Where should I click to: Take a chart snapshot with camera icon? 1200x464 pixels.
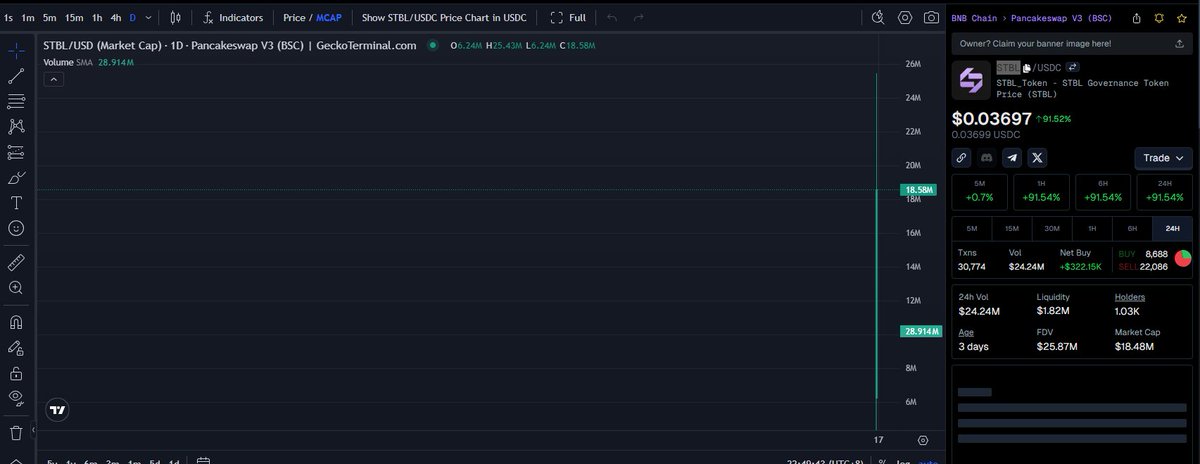pyautogui.click(x=931, y=17)
